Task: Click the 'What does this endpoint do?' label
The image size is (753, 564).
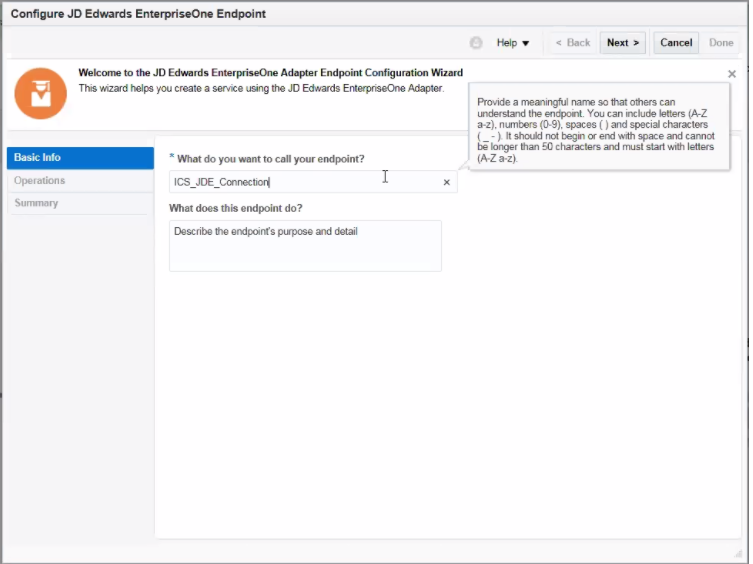Action: point(236,208)
